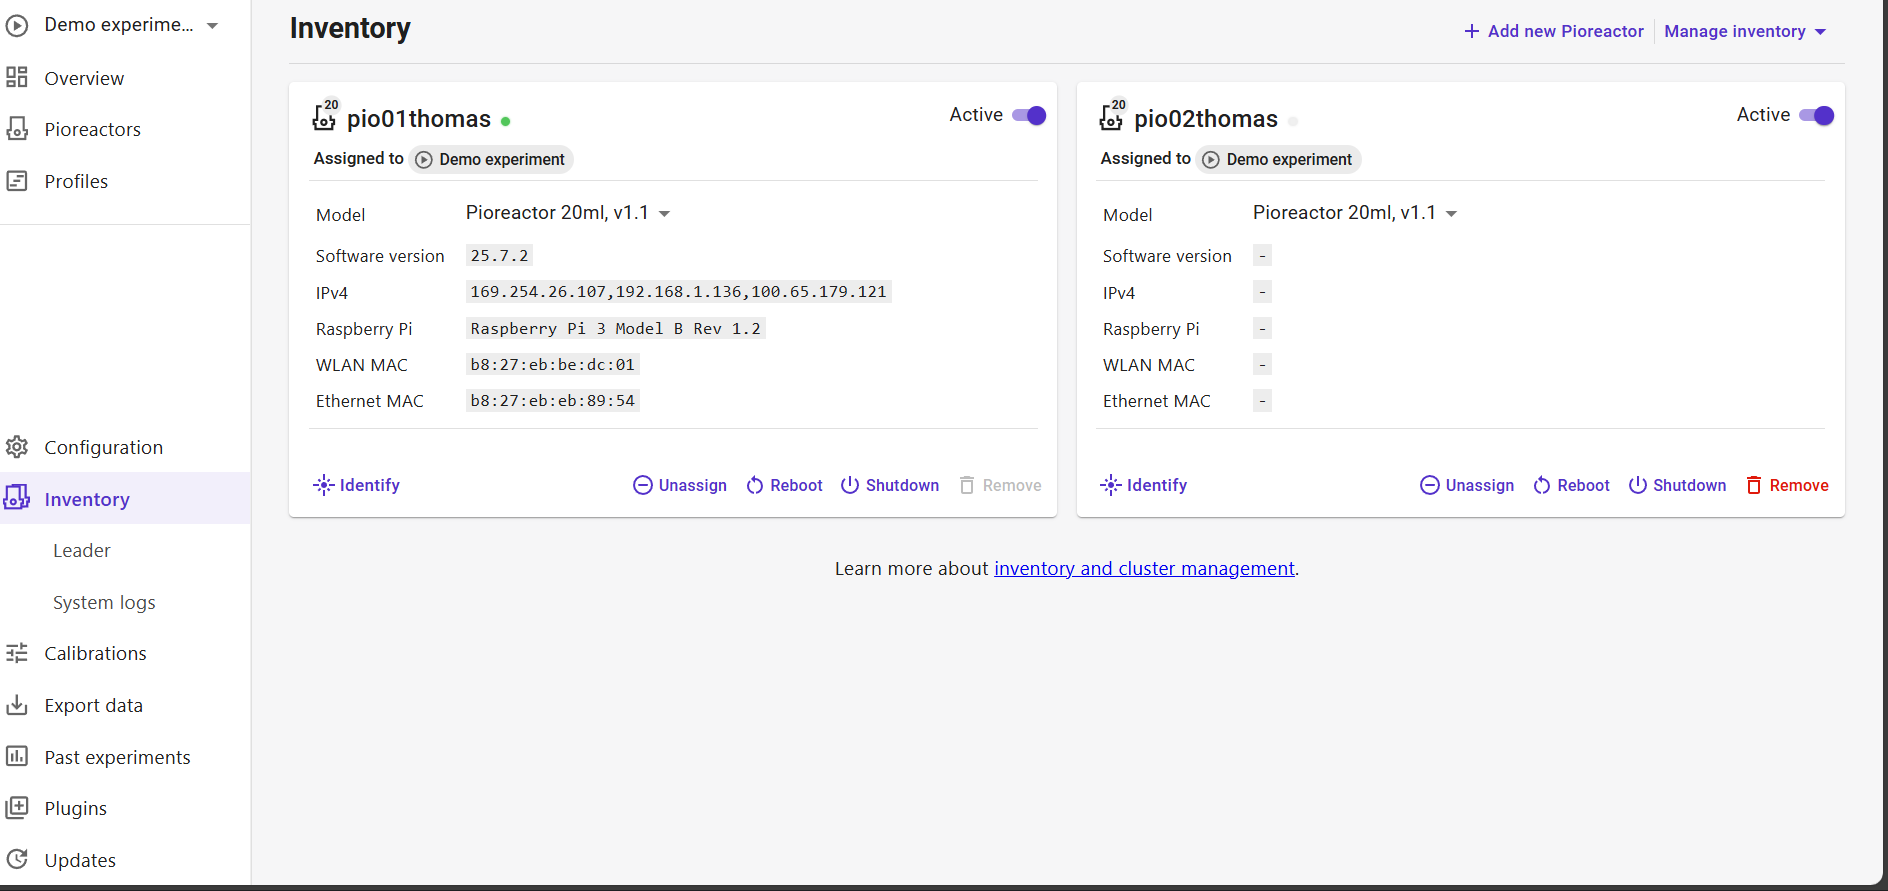Screen dimensions: 1888x891
Task: Remove pio02thomas from inventory
Action: pos(1787,485)
